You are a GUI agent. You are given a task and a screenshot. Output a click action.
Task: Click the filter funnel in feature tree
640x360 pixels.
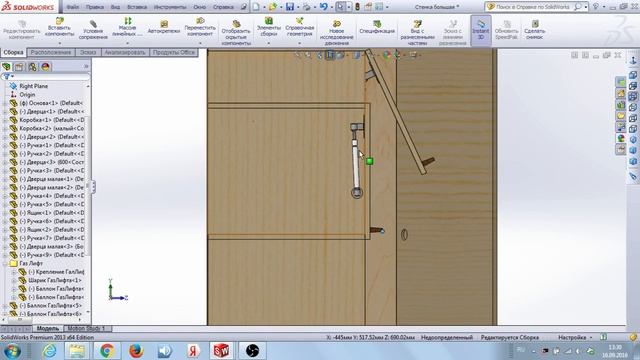(7, 76)
